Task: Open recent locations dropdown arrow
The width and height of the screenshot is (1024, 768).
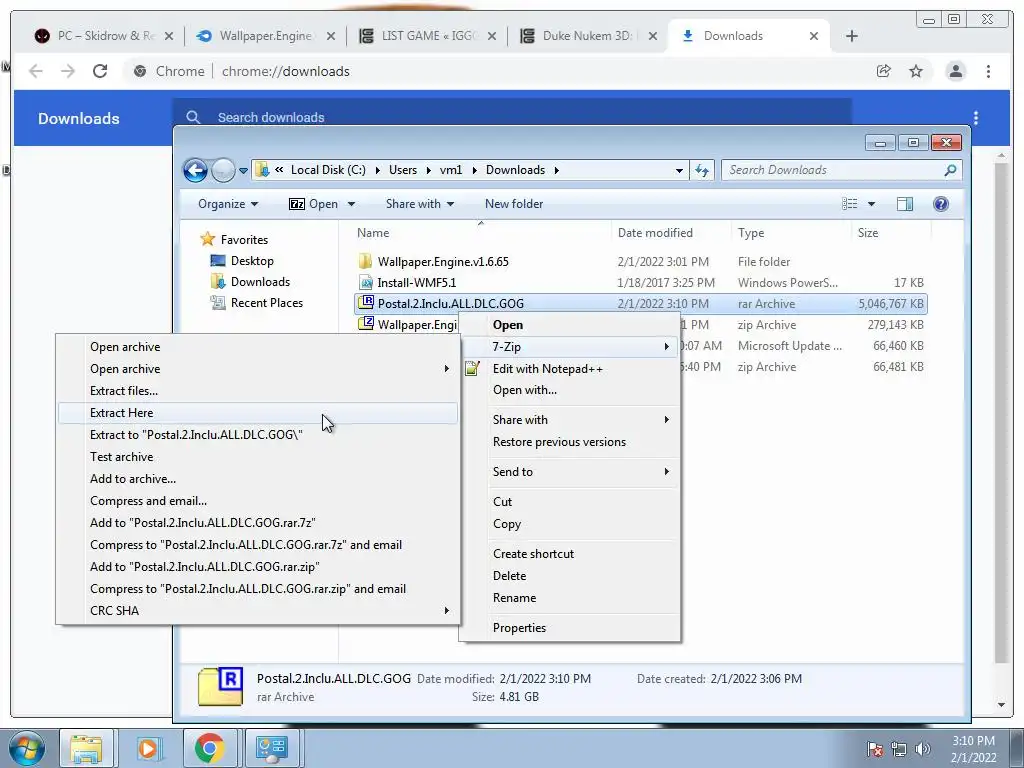Action: [243, 170]
